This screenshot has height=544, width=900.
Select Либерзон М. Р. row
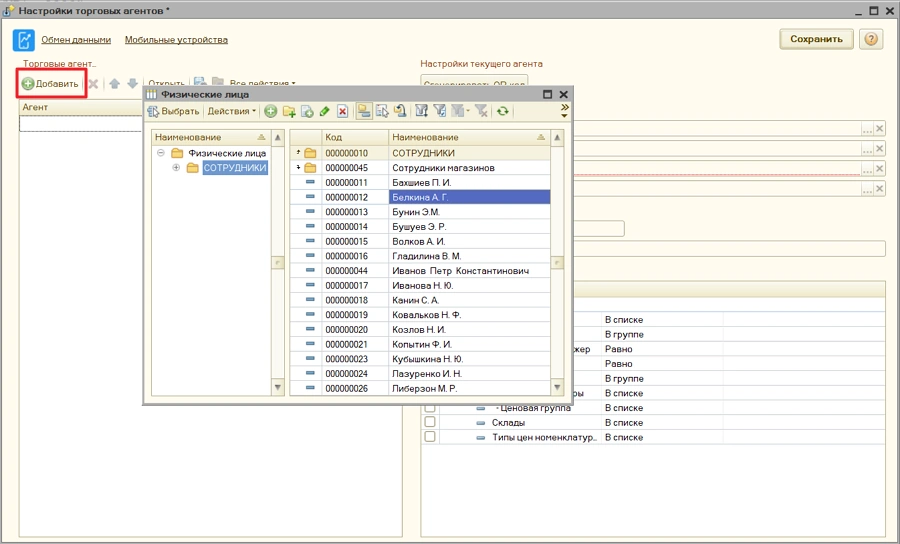tap(420, 388)
